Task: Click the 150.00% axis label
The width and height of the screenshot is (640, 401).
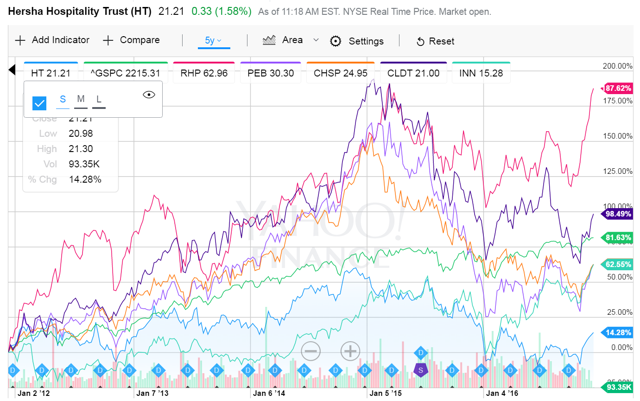Action: pyautogui.click(x=618, y=136)
